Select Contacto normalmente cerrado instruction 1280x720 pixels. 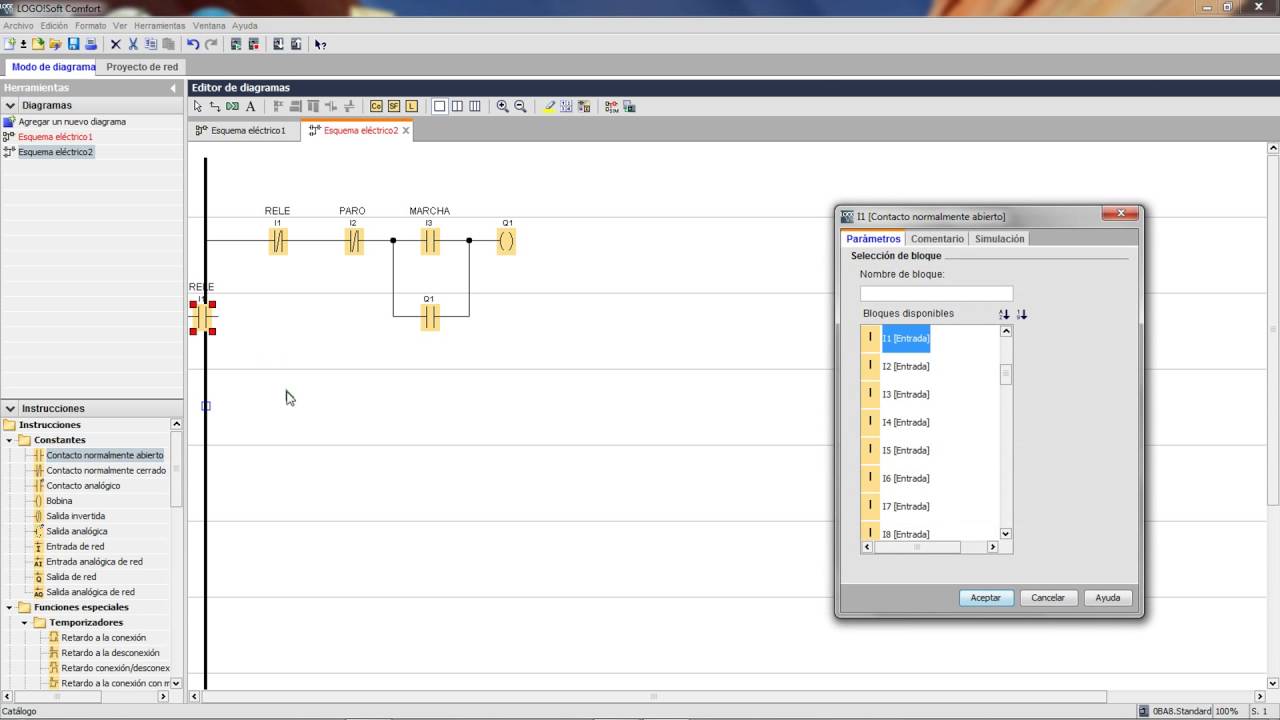[x=106, y=470]
